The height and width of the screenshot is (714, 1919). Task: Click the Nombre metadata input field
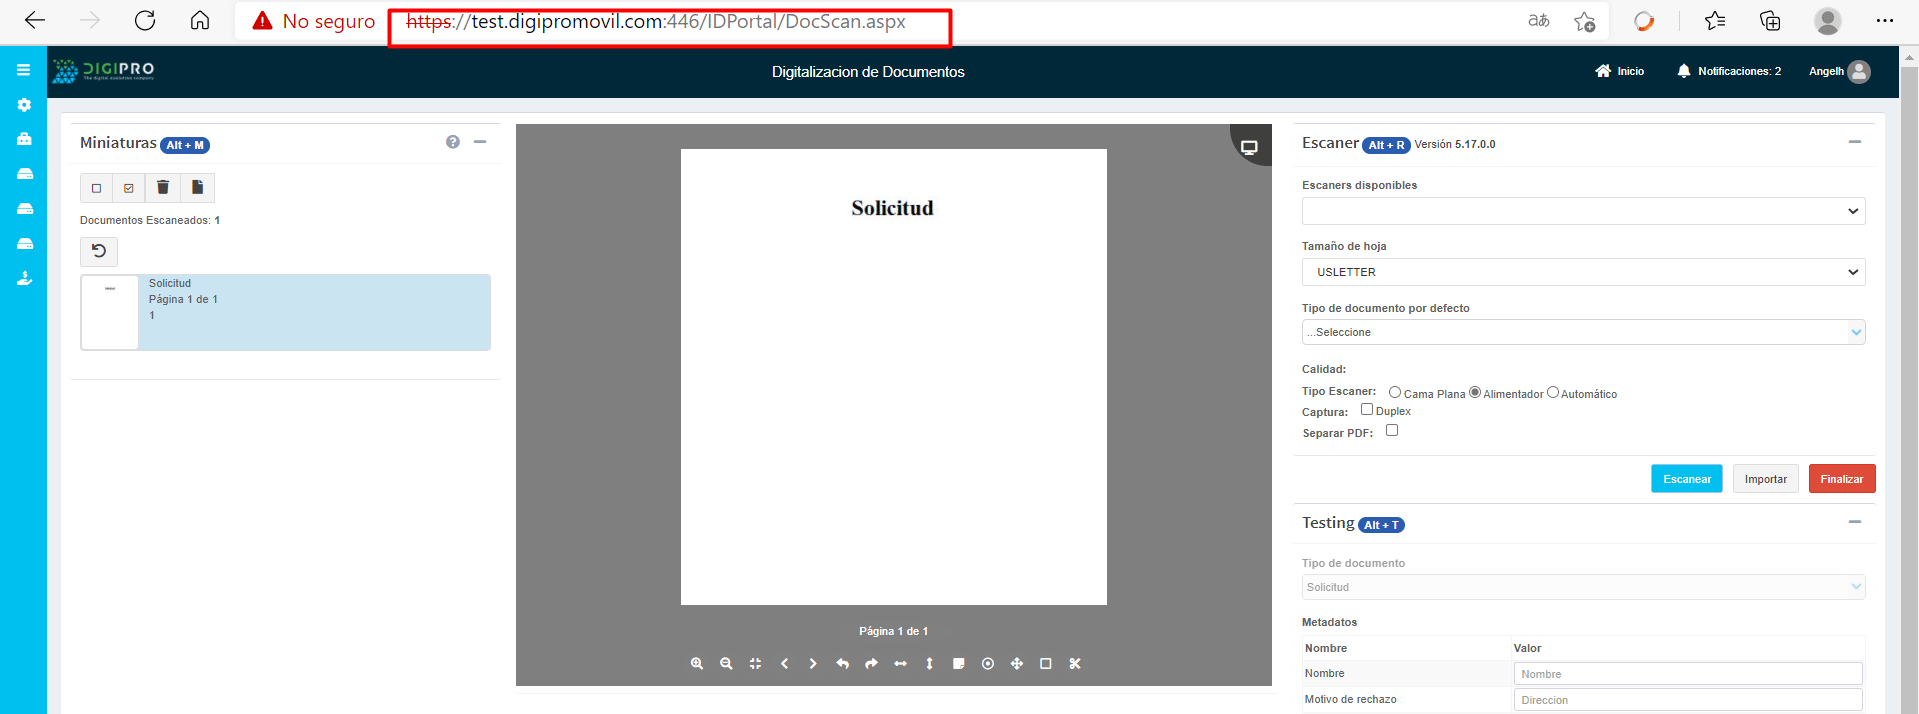point(1687,674)
